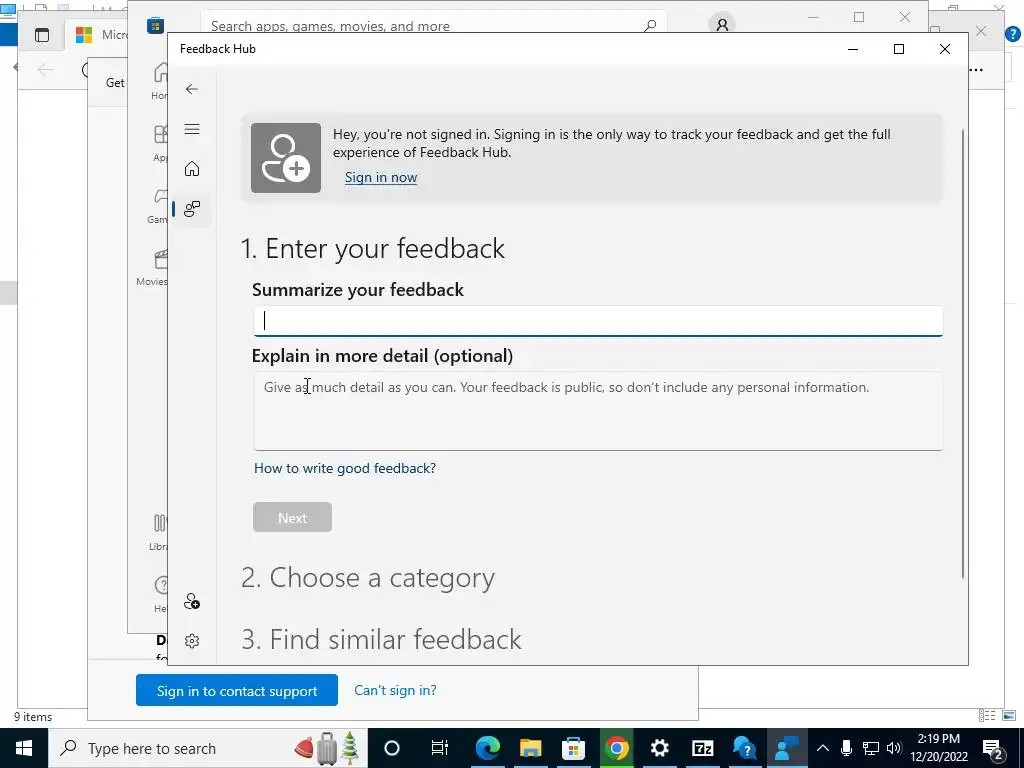Open Home in Feedback Hub sidebar
1024x768 pixels.
[191, 168]
